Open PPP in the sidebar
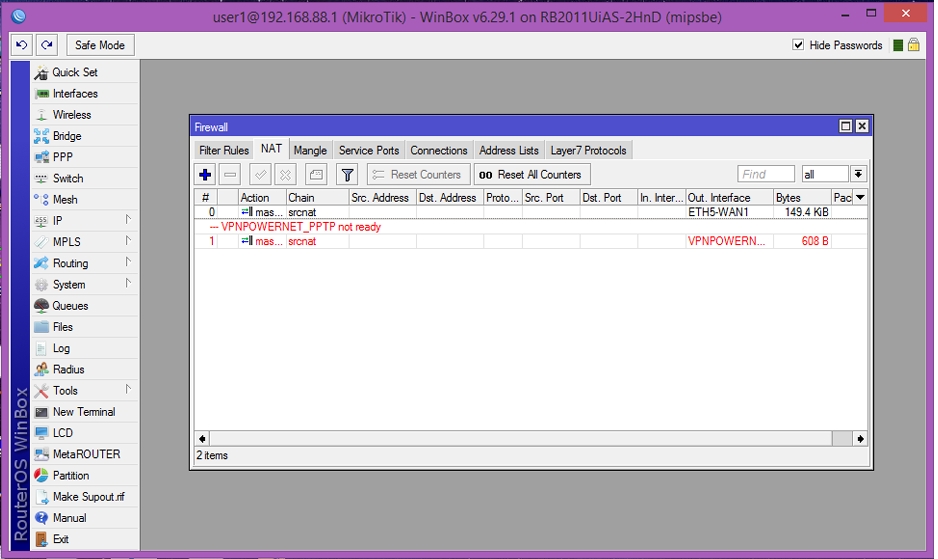Screen dimensions: 938x559 [62, 157]
